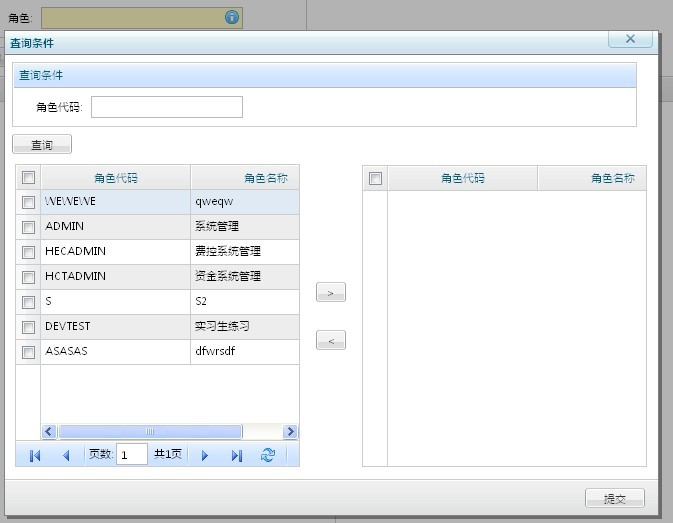The width and height of the screenshot is (673, 523).
Task: Move selected roles to the right list
Action: (330, 293)
